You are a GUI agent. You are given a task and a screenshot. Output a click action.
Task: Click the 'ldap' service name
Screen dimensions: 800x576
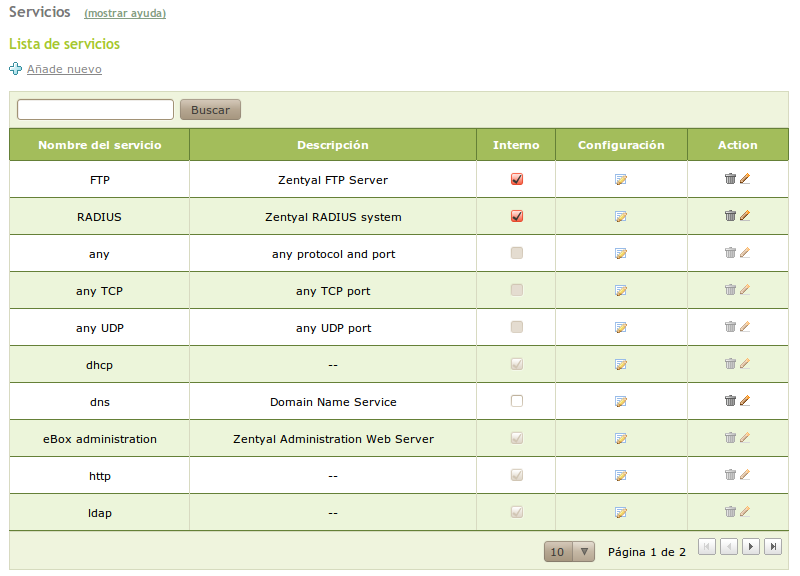99,513
